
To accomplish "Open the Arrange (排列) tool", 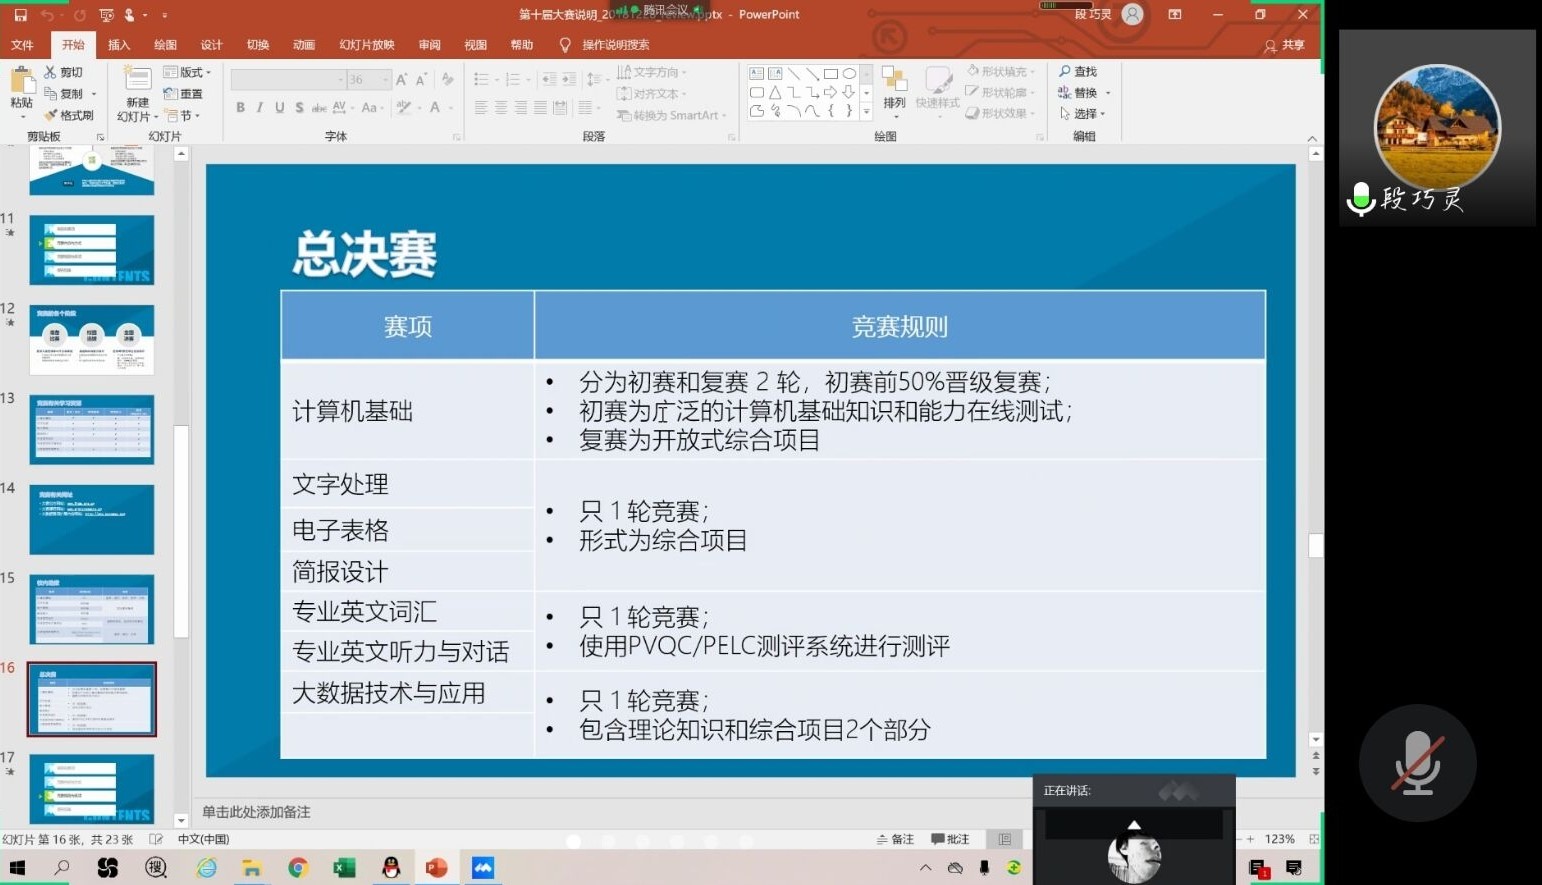I will 894,88.
